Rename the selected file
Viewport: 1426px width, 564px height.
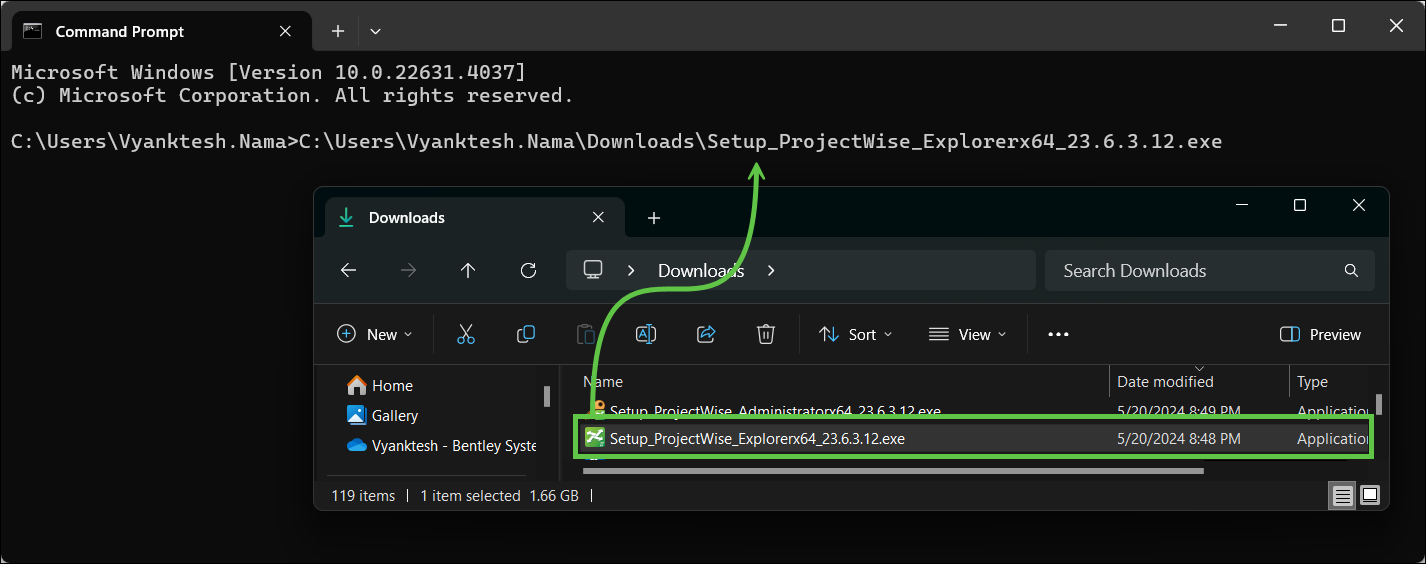(x=646, y=334)
